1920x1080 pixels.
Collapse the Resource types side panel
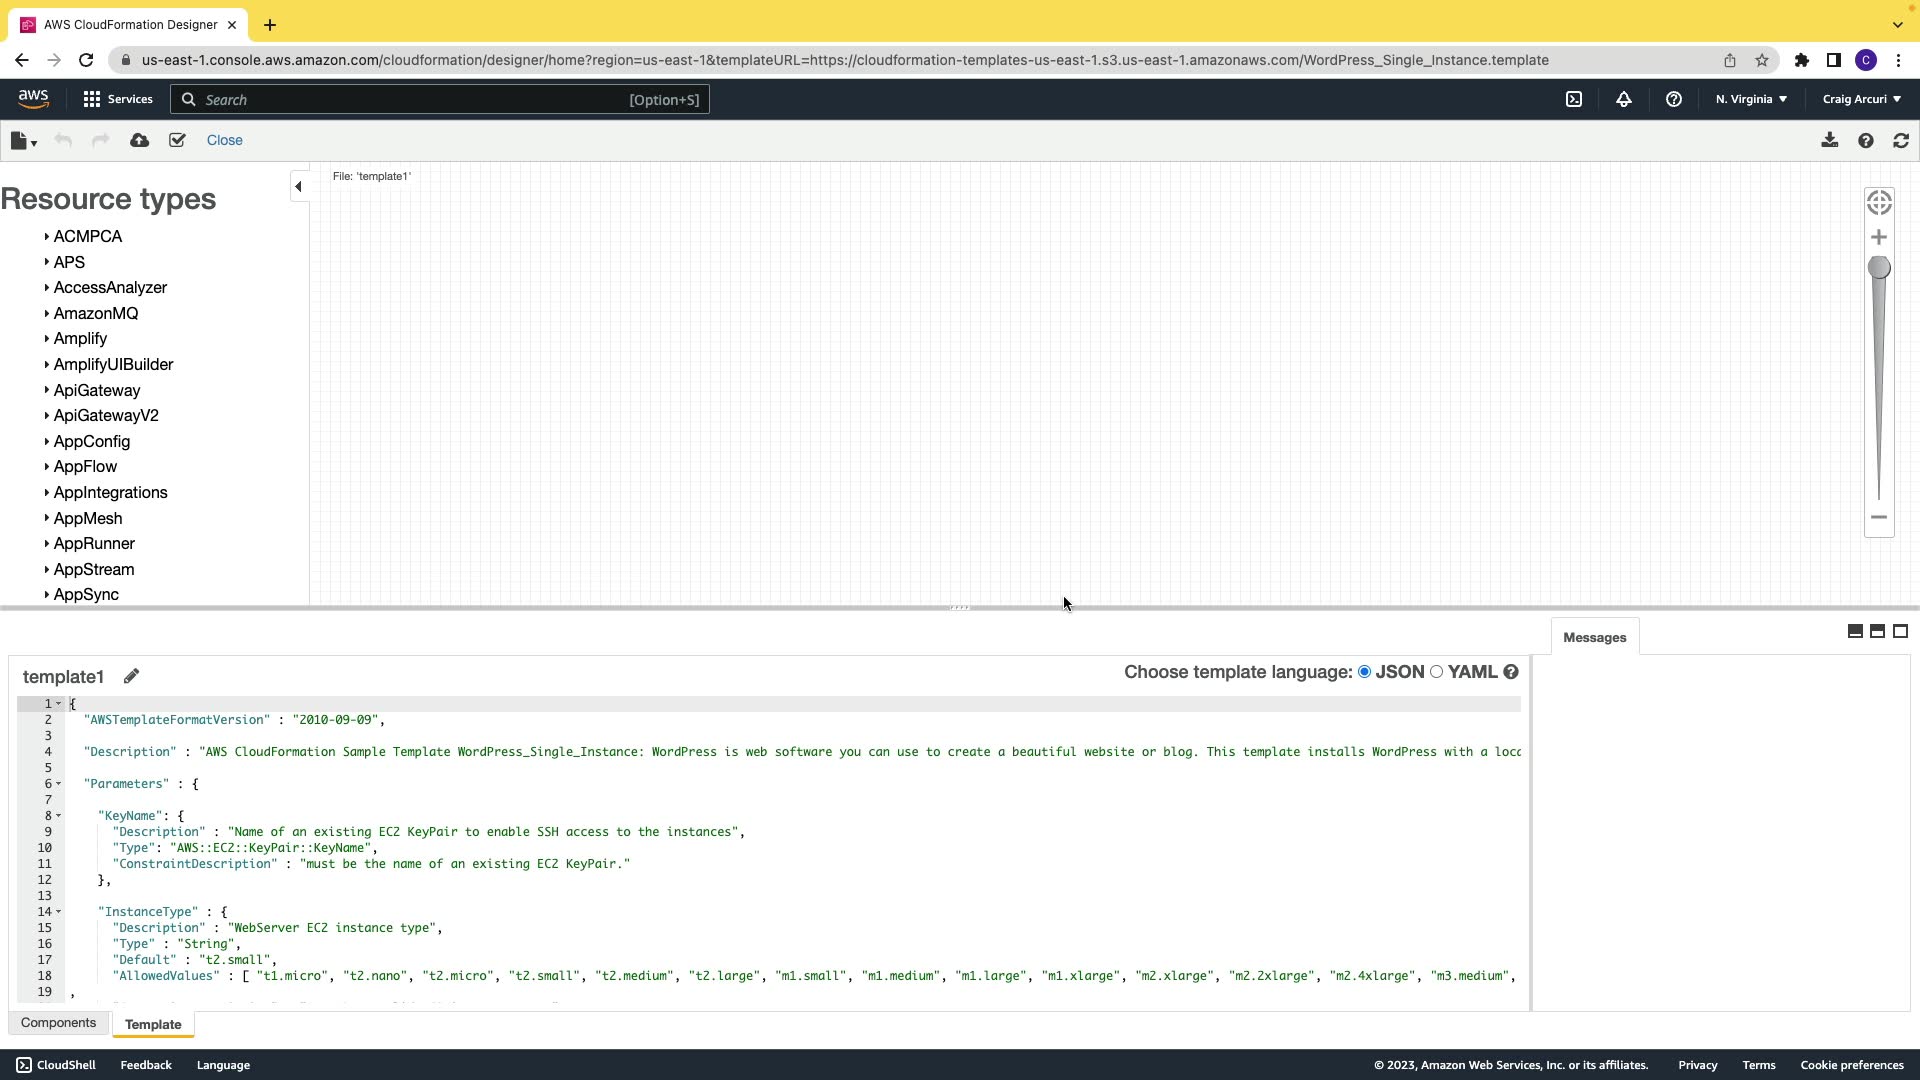point(298,187)
